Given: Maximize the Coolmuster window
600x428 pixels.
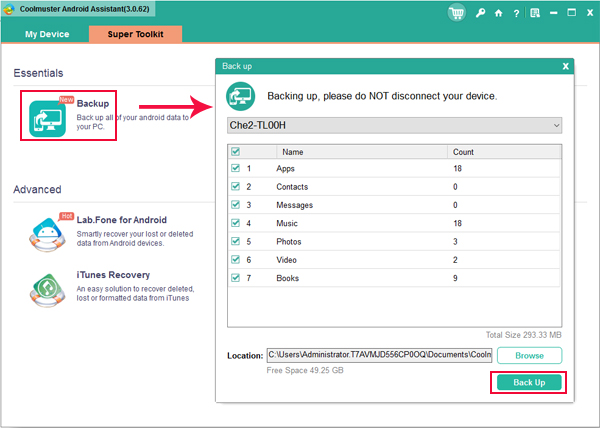Looking at the screenshot, I should [572, 13].
